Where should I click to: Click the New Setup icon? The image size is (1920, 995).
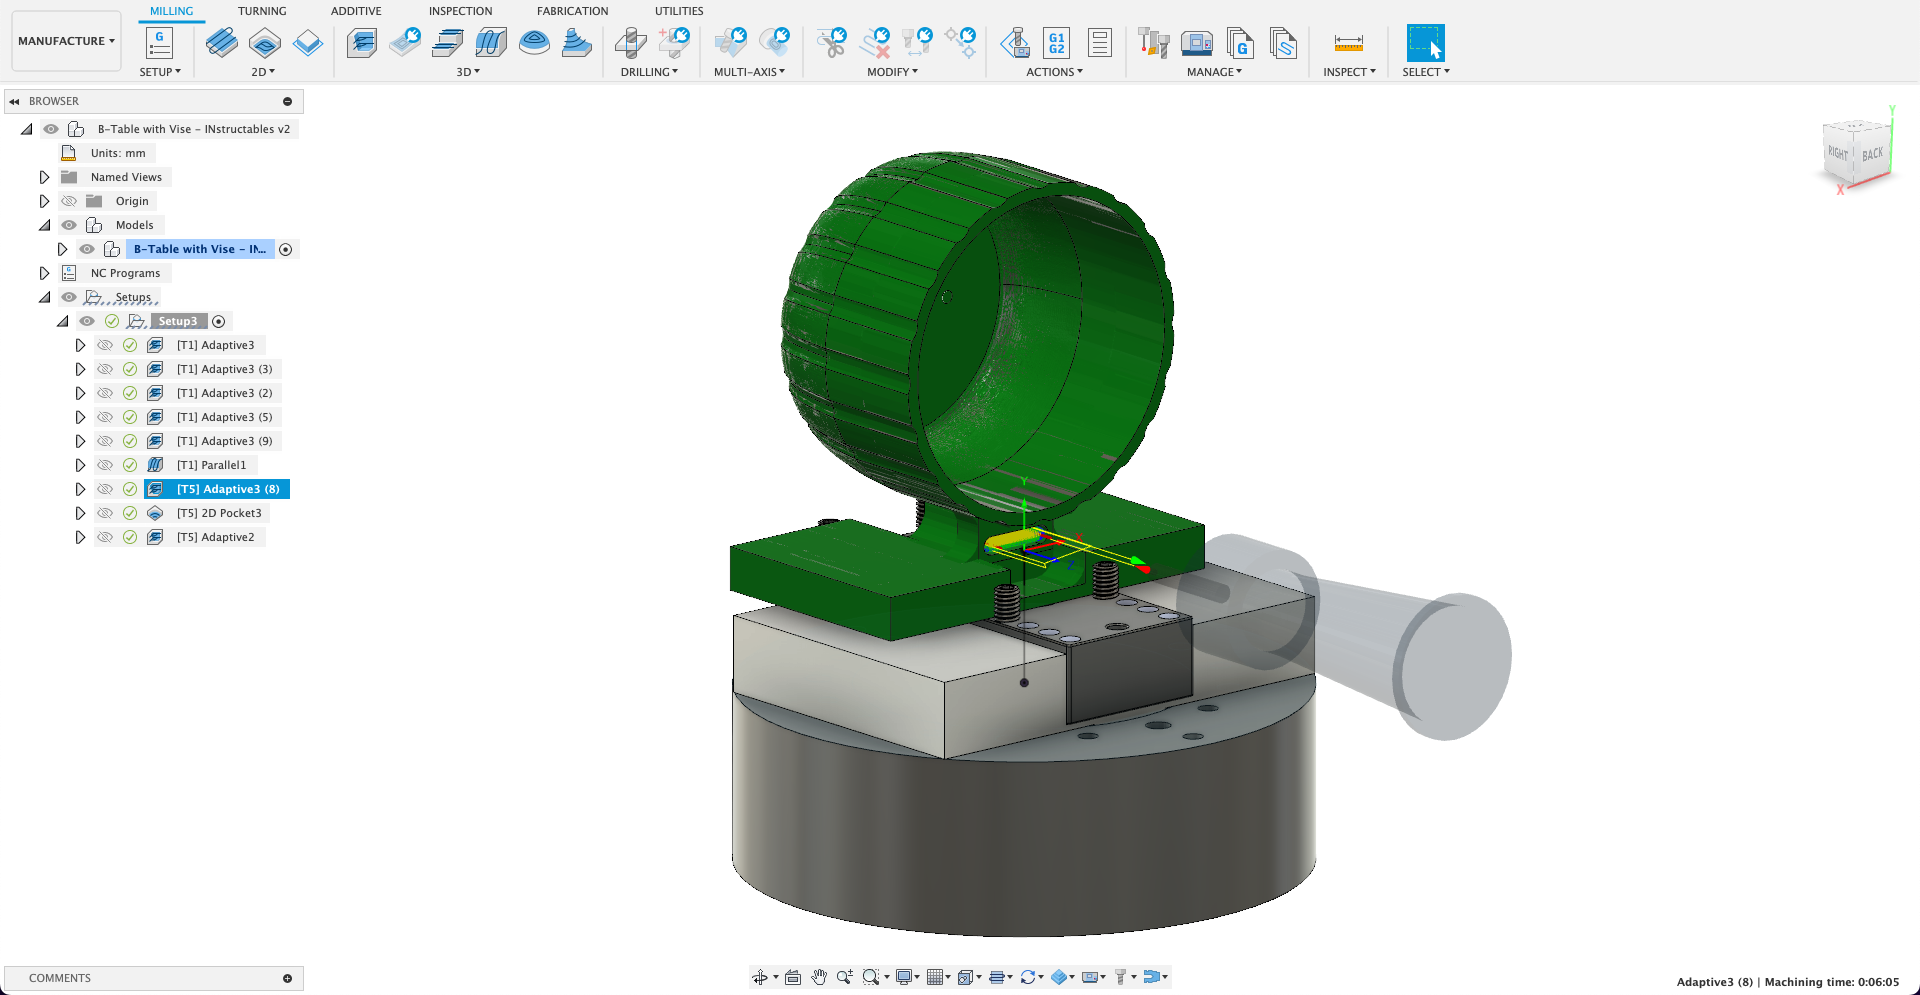tap(159, 43)
